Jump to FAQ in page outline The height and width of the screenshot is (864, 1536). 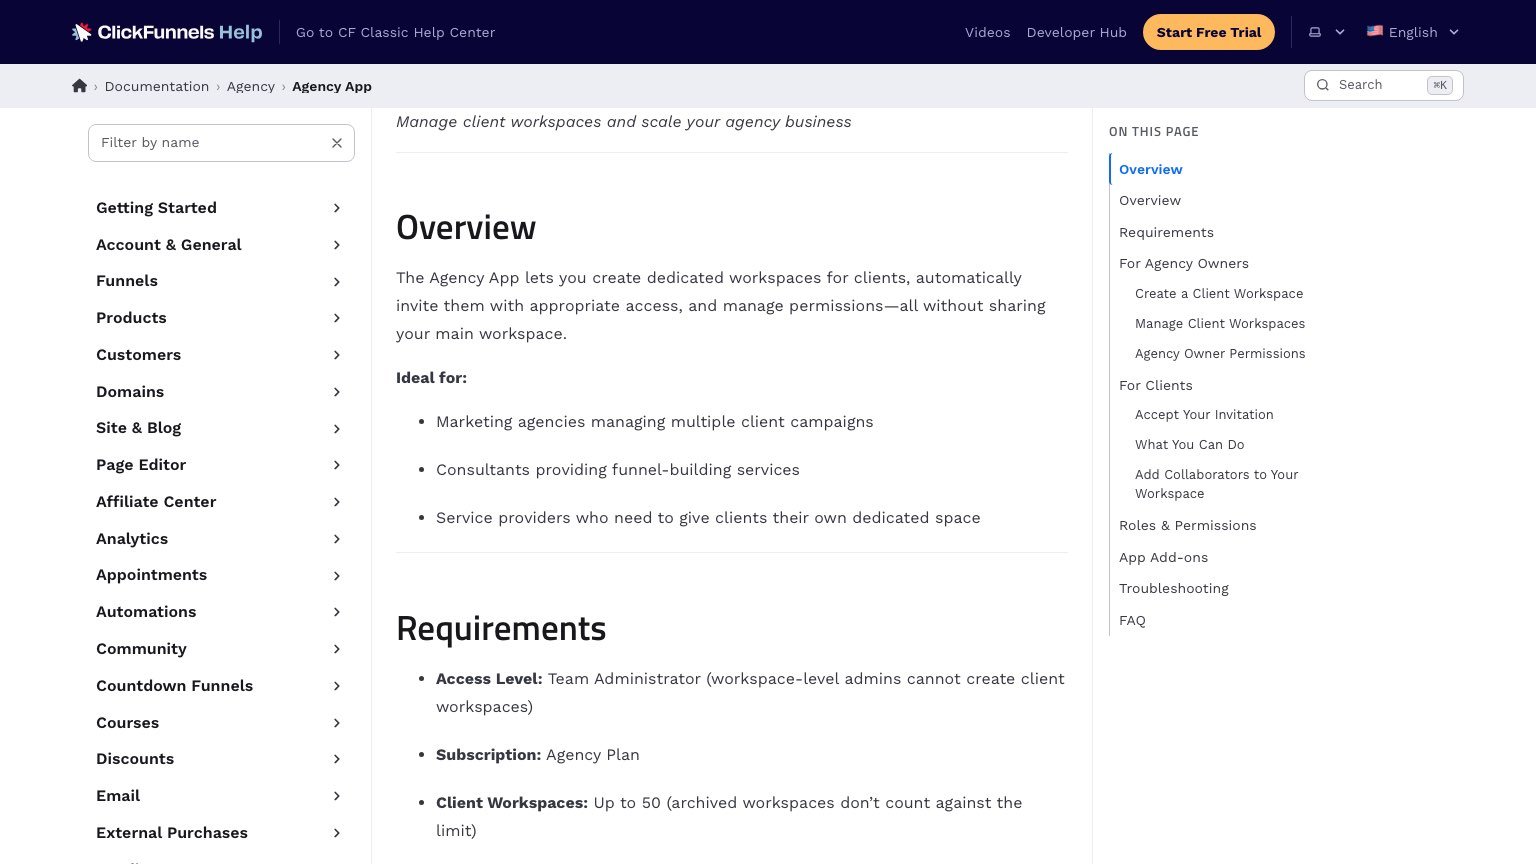(1132, 620)
